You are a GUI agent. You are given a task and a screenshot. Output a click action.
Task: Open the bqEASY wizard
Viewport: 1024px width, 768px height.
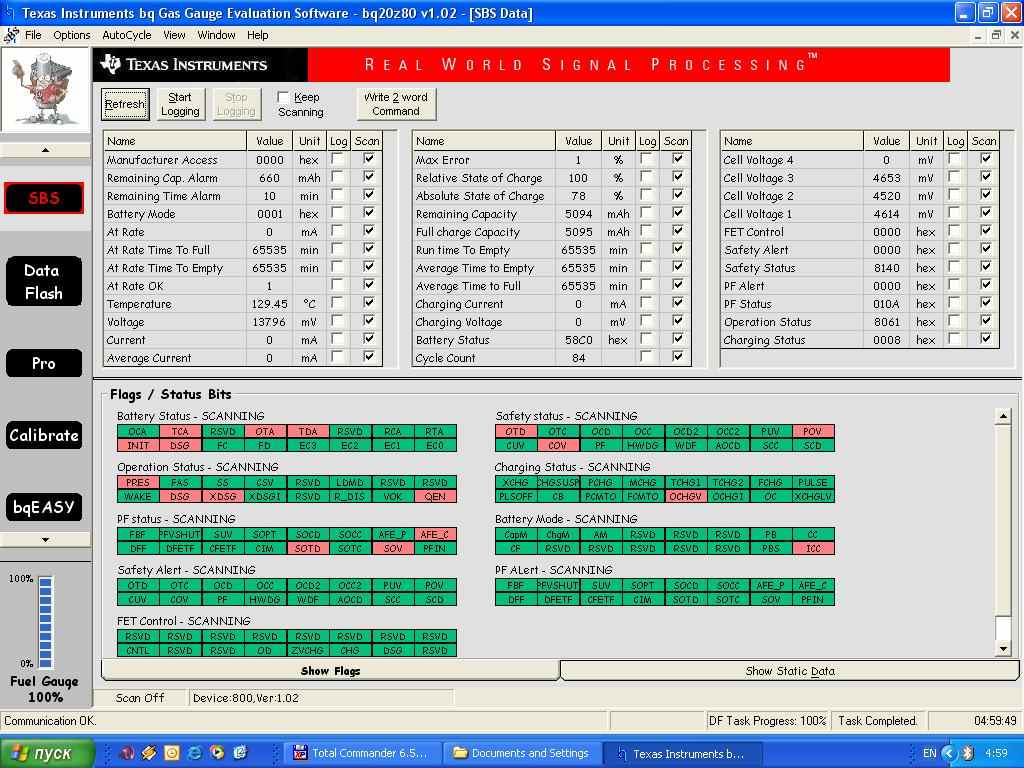pos(44,507)
